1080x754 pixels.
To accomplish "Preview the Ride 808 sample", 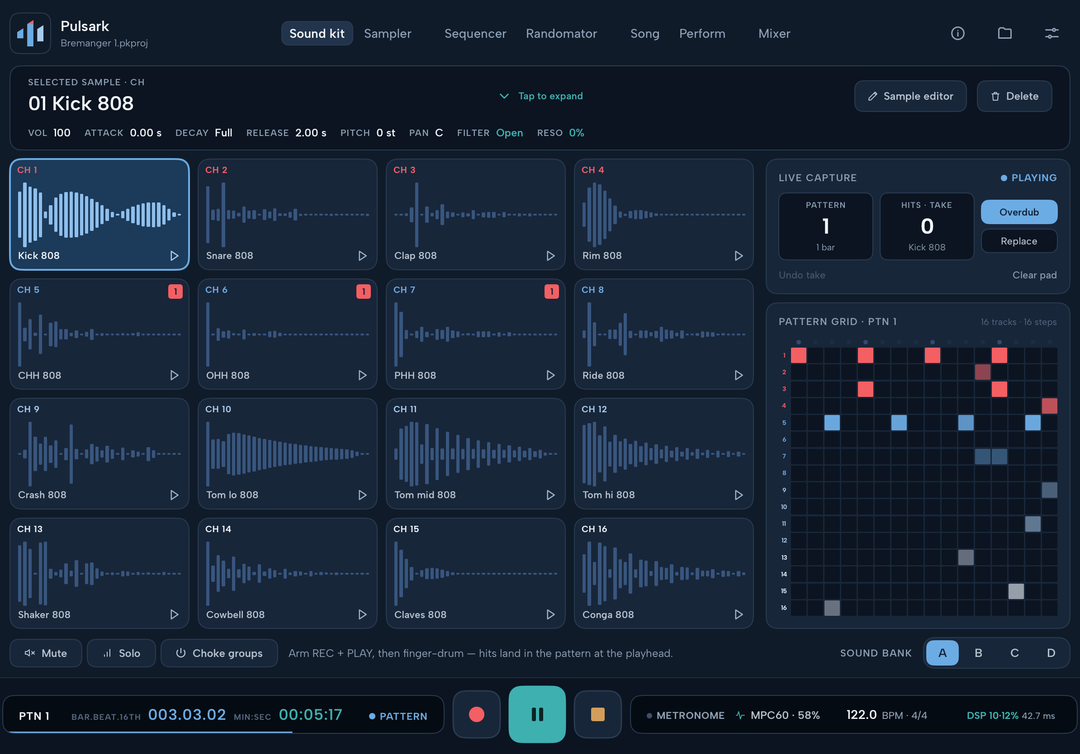I will pyautogui.click(x=738, y=375).
